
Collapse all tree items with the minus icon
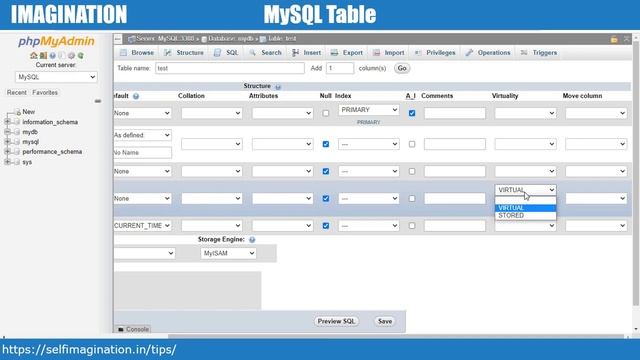tap(98, 101)
